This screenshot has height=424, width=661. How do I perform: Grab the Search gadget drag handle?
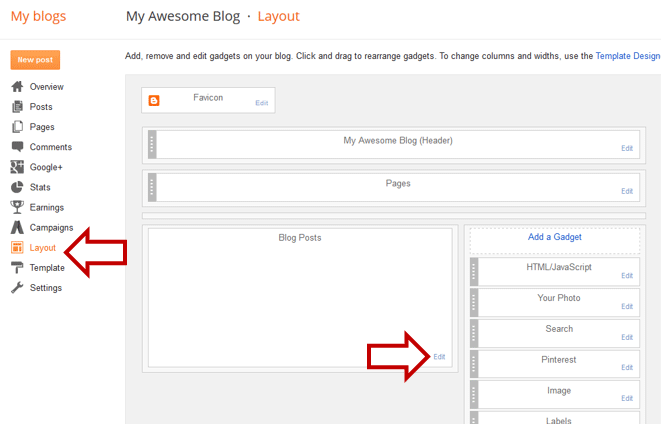click(474, 333)
